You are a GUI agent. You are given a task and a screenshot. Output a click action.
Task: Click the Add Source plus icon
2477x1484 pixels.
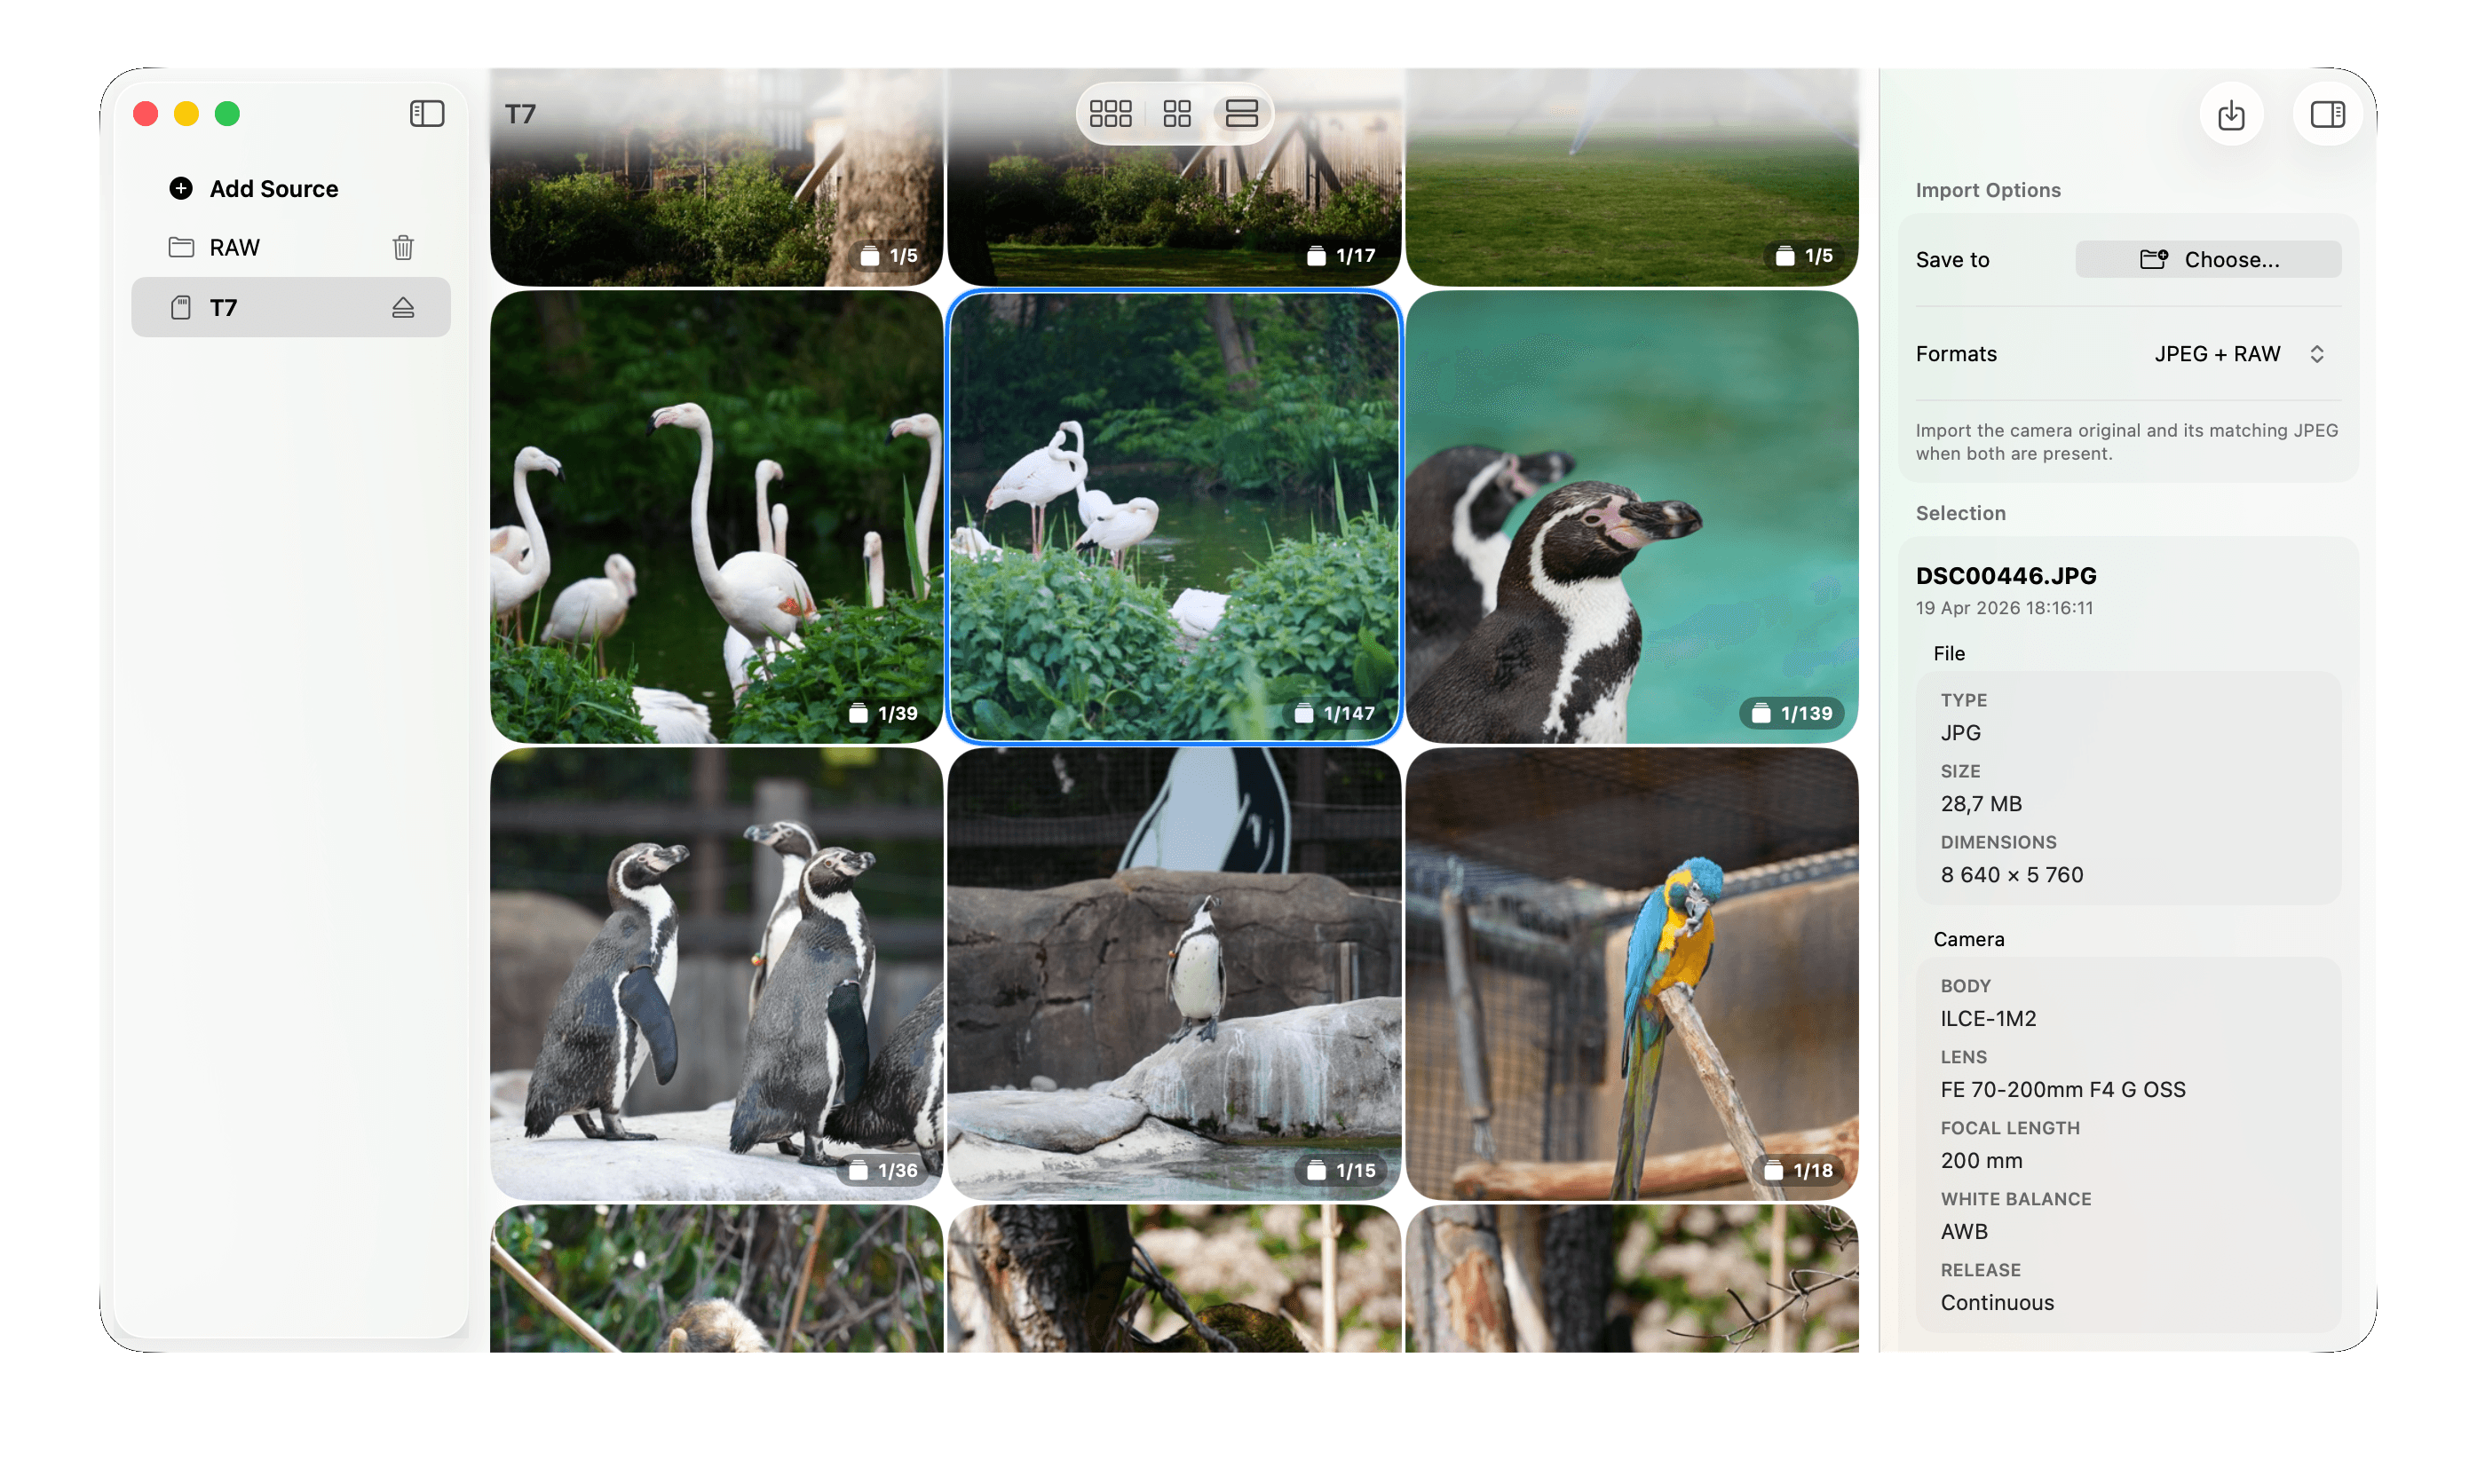pos(181,189)
